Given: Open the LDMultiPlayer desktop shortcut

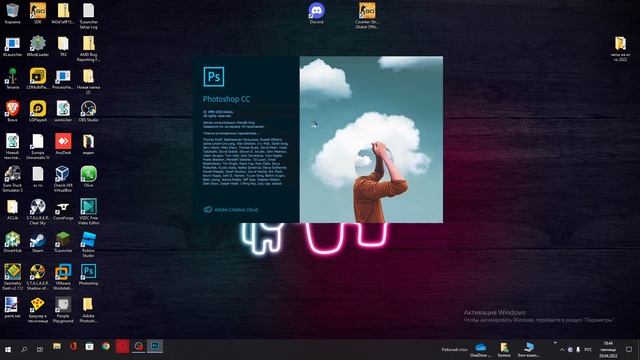Looking at the screenshot, I should click(x=38, y=79).
